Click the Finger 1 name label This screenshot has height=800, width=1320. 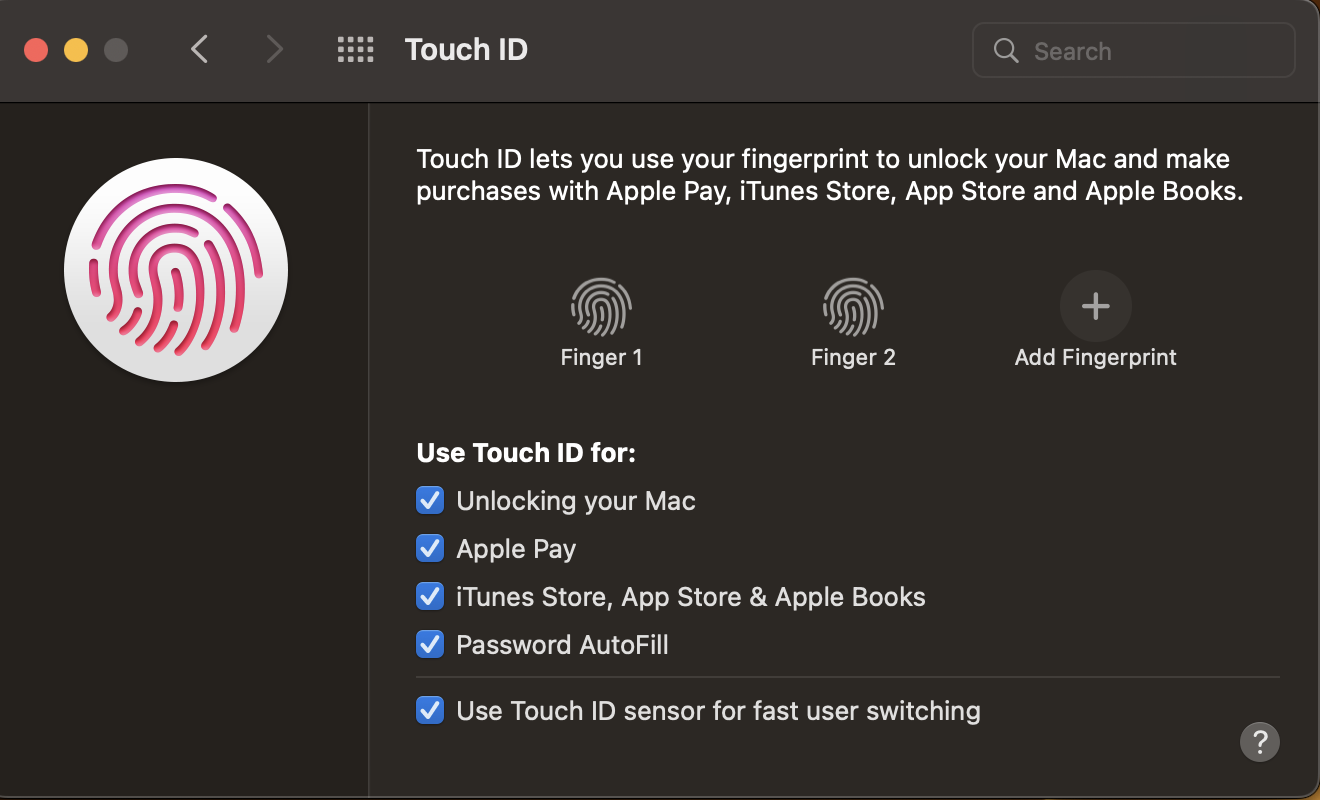click(601, 357)
